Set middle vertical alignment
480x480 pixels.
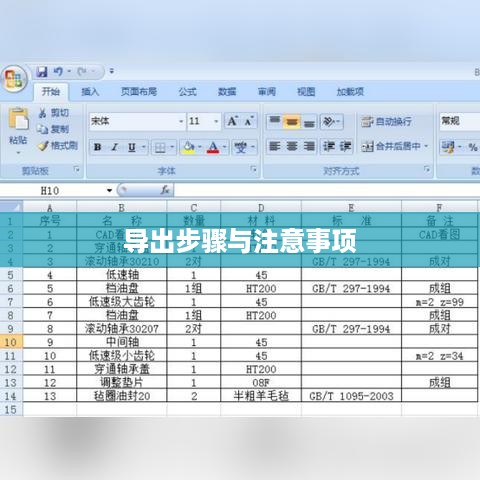292,121
